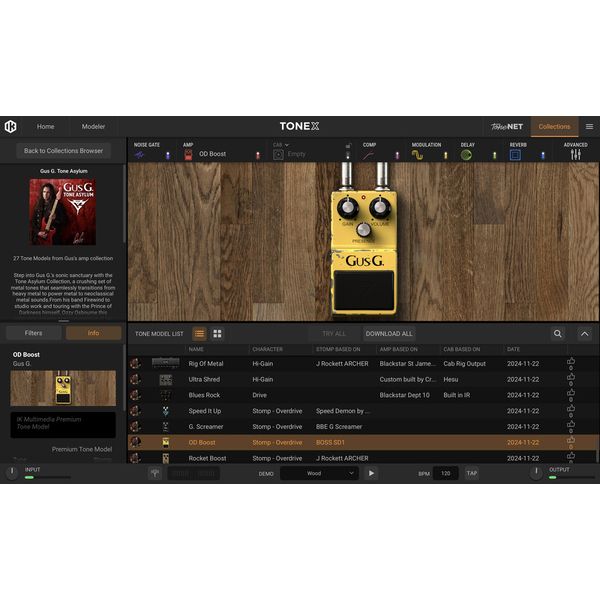Open the Delay effect icon
Viewport: 600px width, 600px height.
(466, 155)
